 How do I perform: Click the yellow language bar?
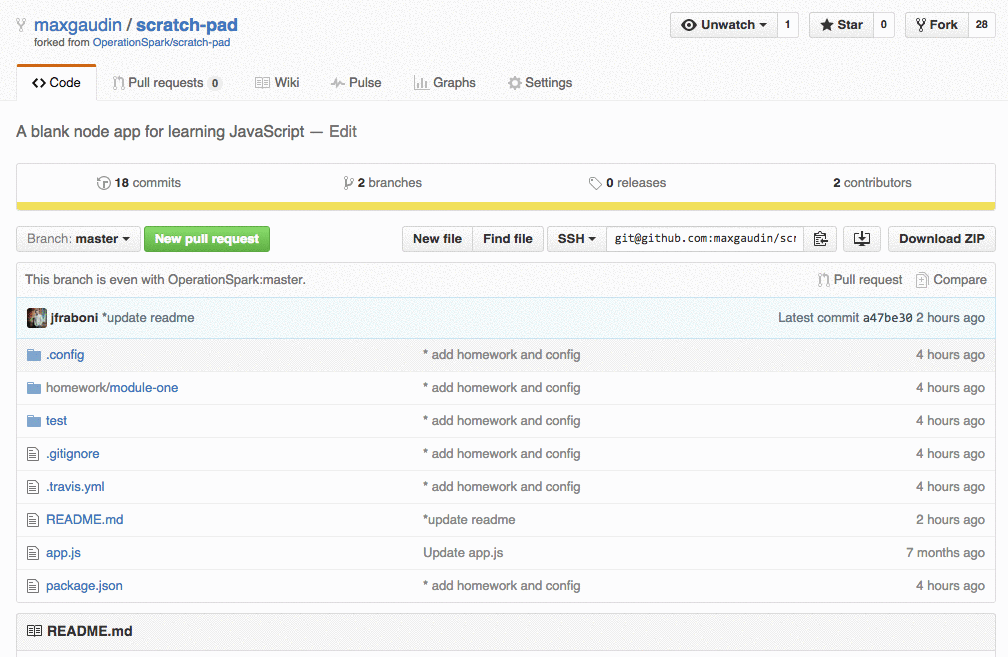click(x=506, y=206)
